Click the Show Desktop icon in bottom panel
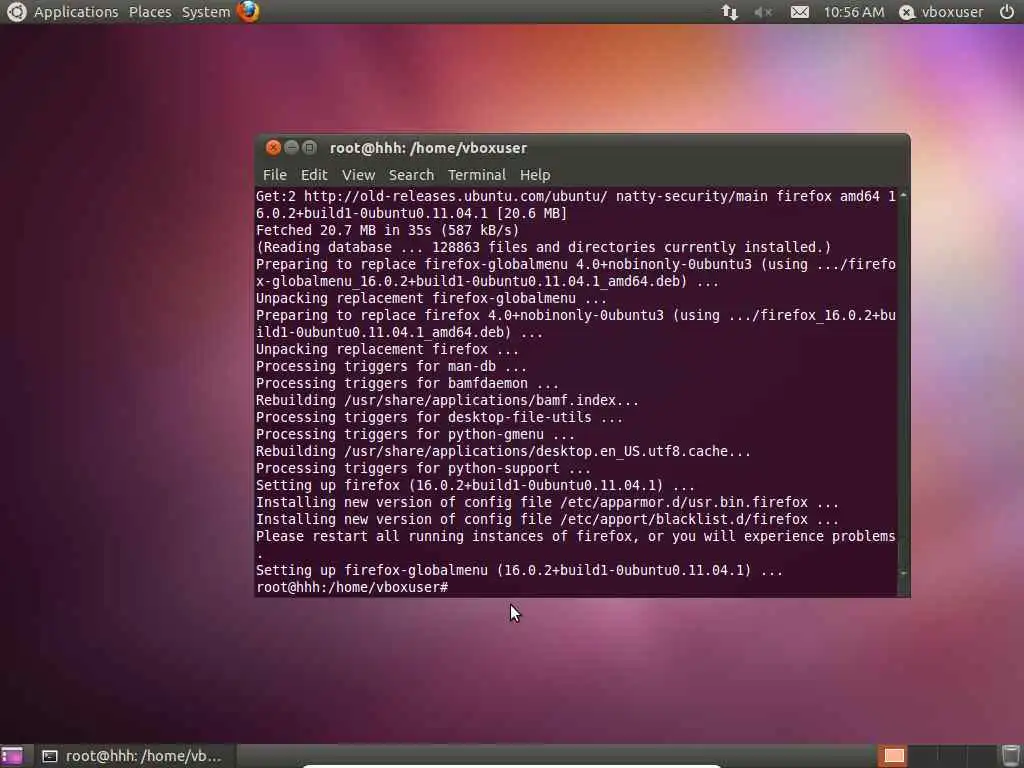This screenshot has width=1024, height=768. (x=12, y=756)
